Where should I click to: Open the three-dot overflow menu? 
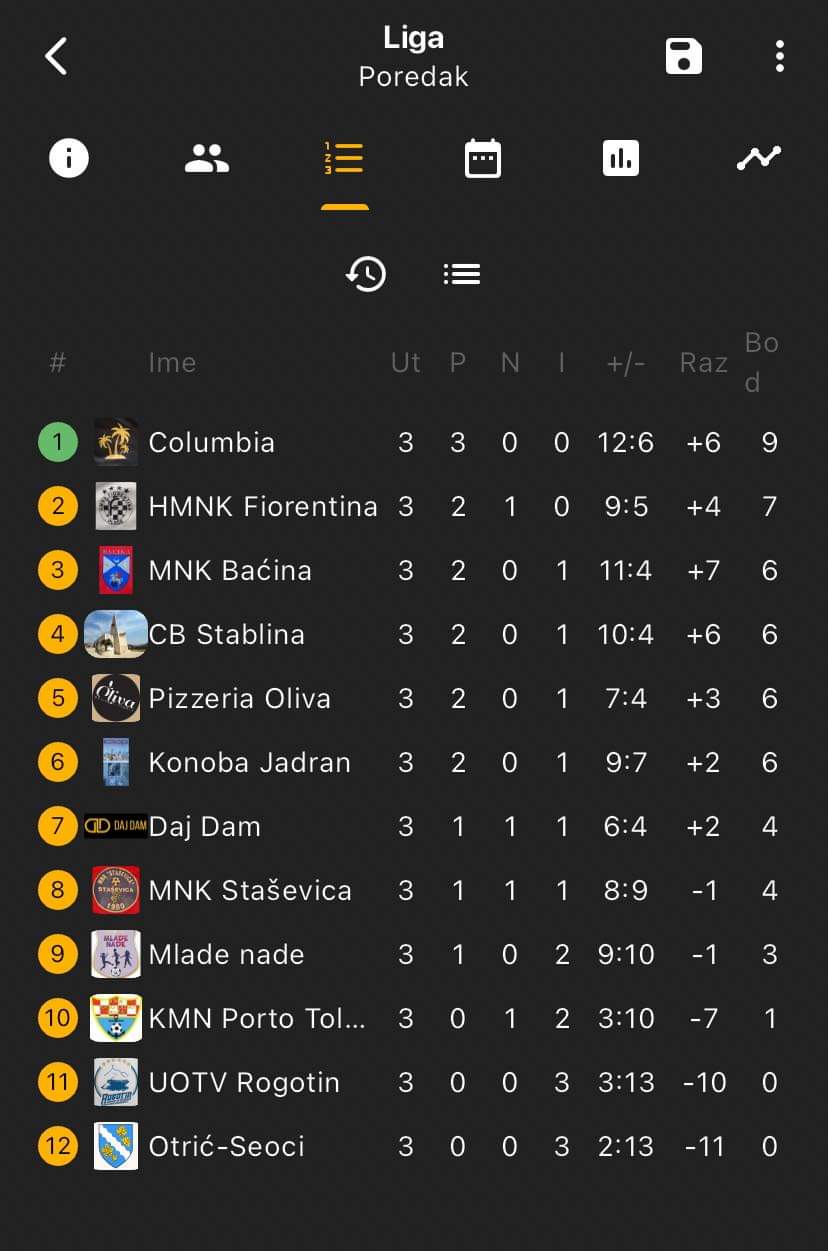[x=780, y=56]
